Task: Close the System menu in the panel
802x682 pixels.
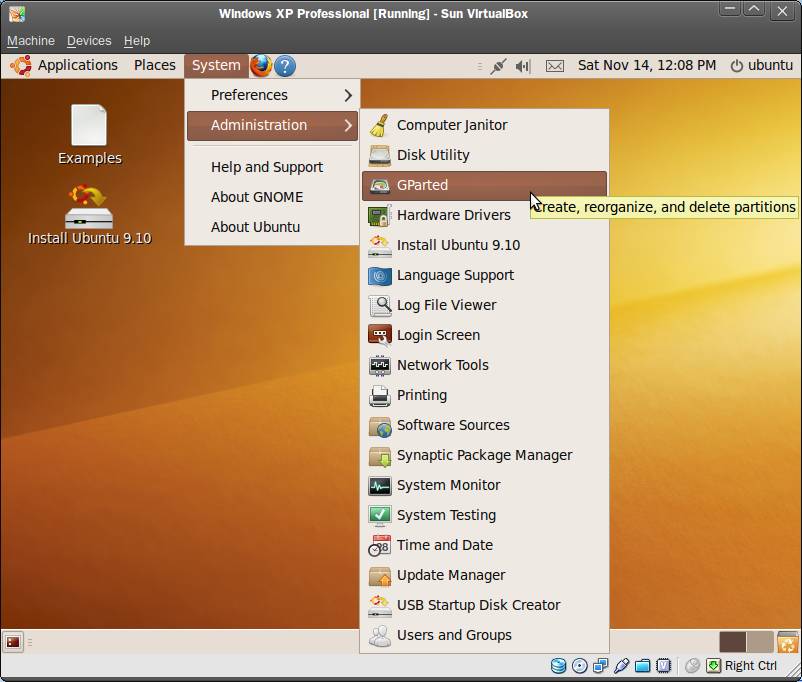Action: (x=216, y=65)
